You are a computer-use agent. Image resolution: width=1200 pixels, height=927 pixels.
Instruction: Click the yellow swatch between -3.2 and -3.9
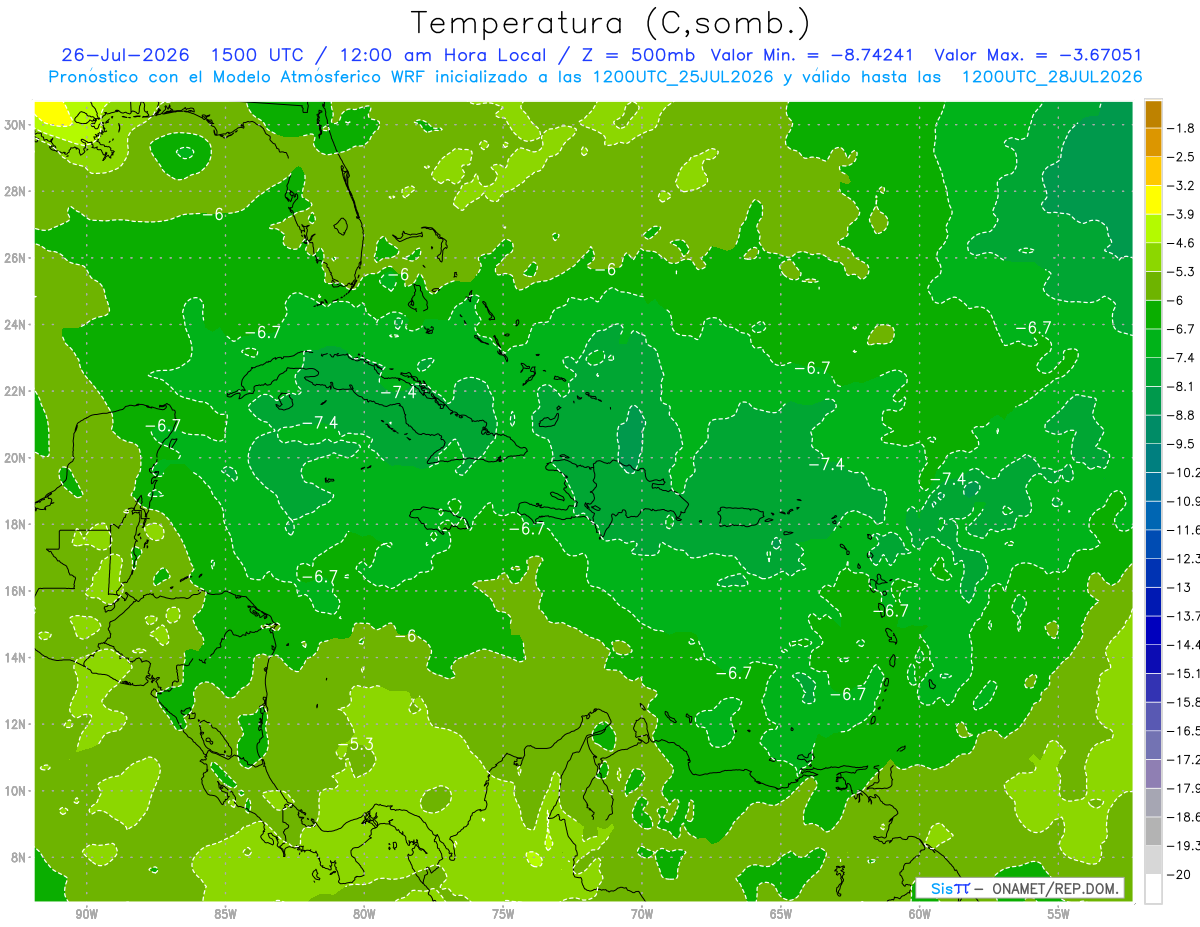(x=1153, y=200)
